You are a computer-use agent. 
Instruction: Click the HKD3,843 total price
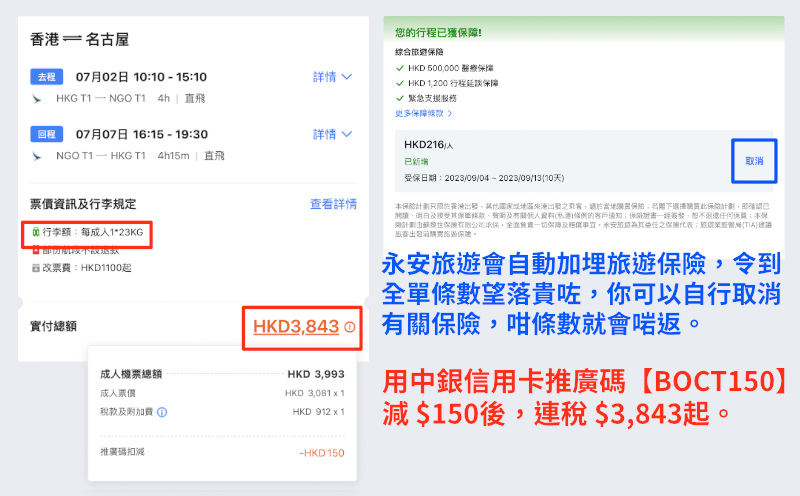point(296,327)
